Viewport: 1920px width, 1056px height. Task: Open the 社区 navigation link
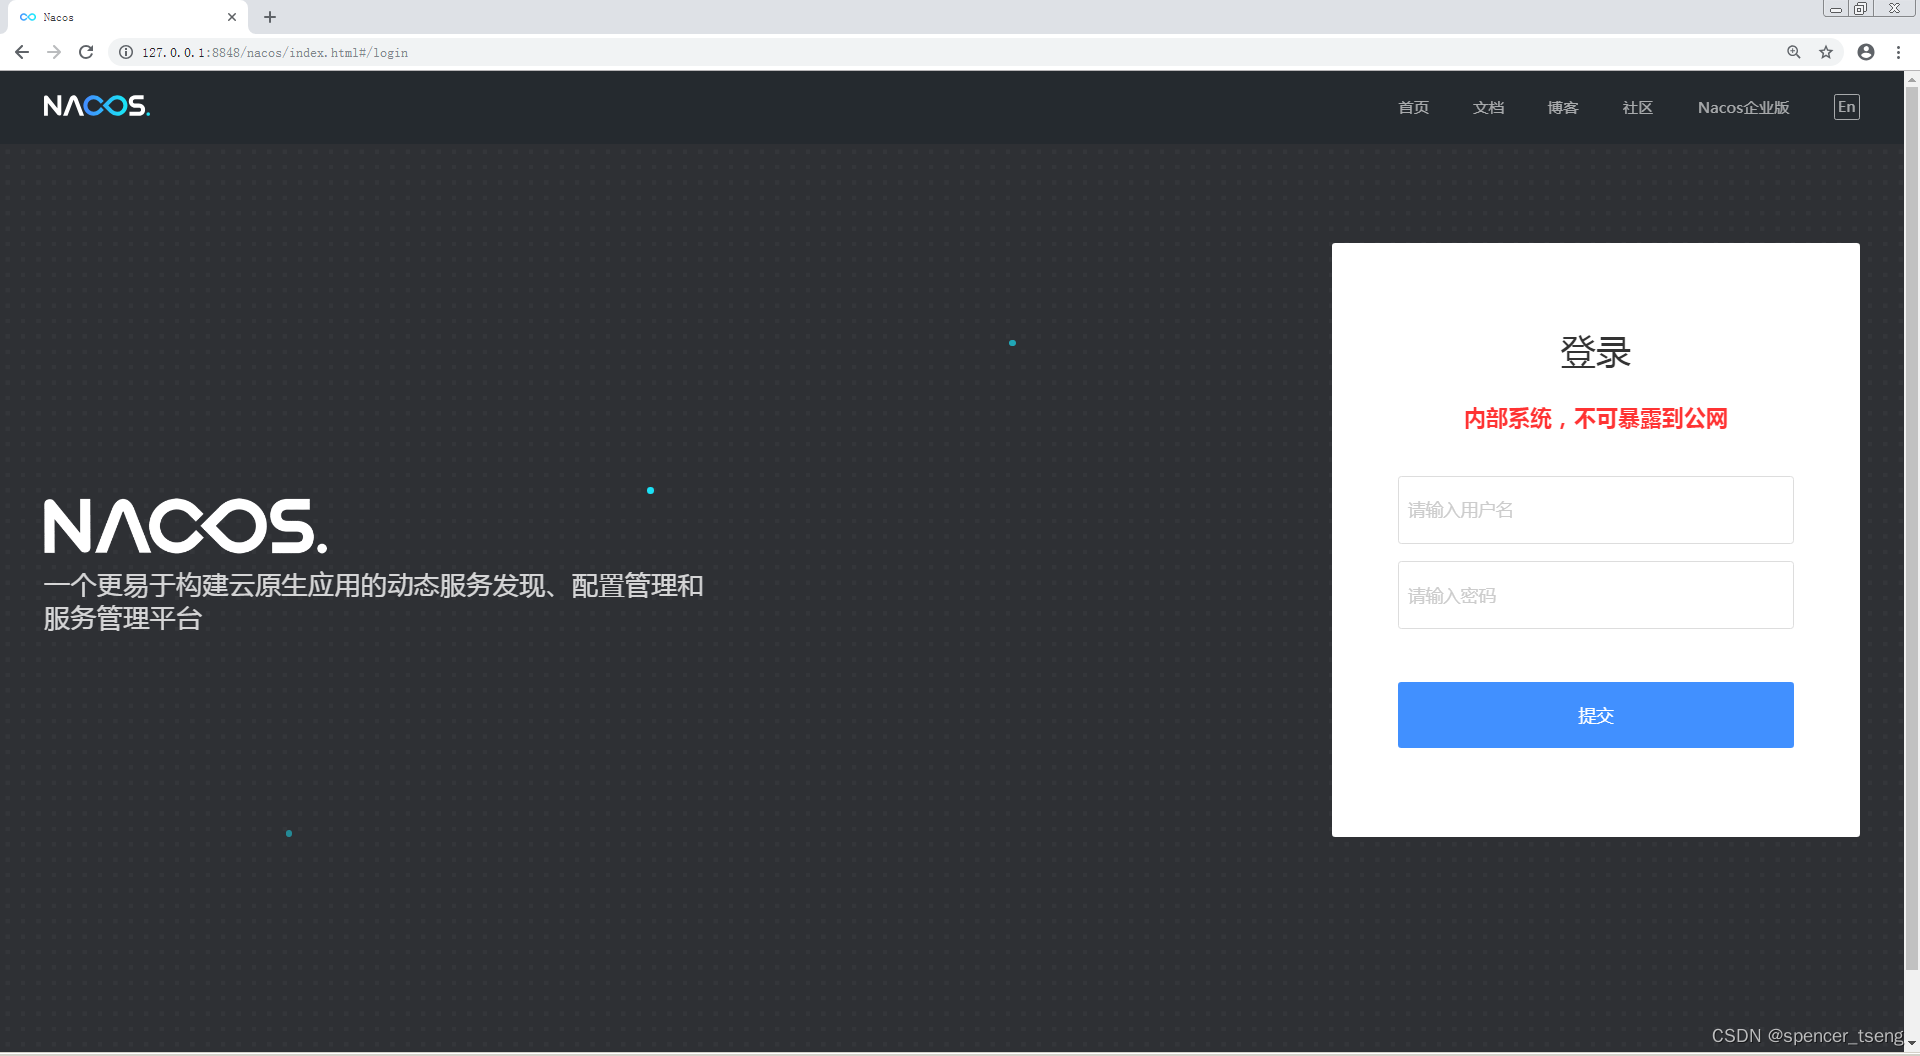pyautogui.click(x=1637, y=107)
